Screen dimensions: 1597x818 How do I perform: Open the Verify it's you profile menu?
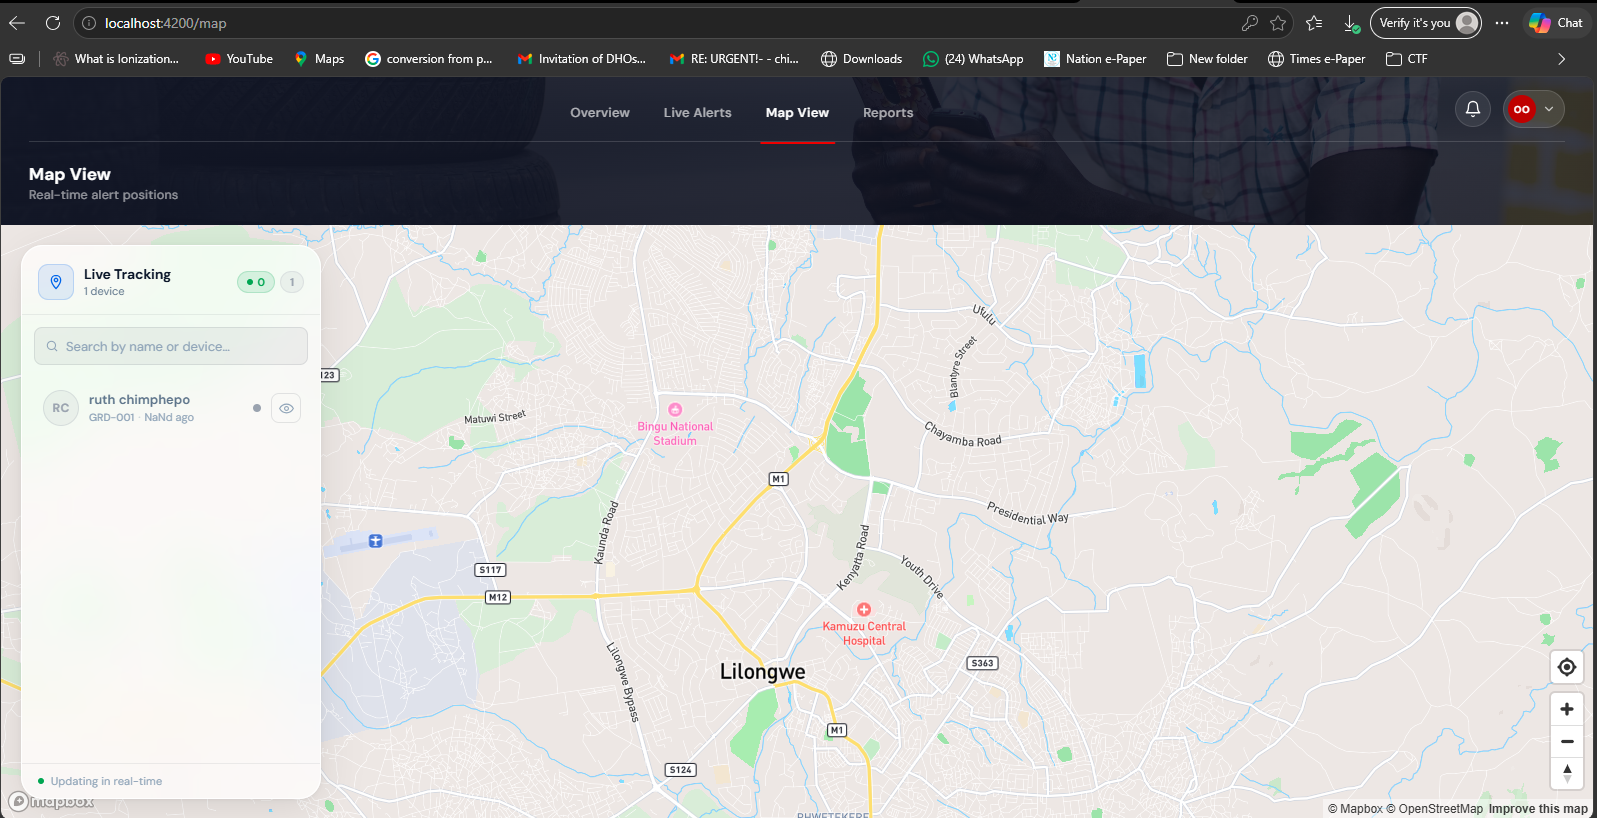pyautogui.click(x=1425, y=23)
